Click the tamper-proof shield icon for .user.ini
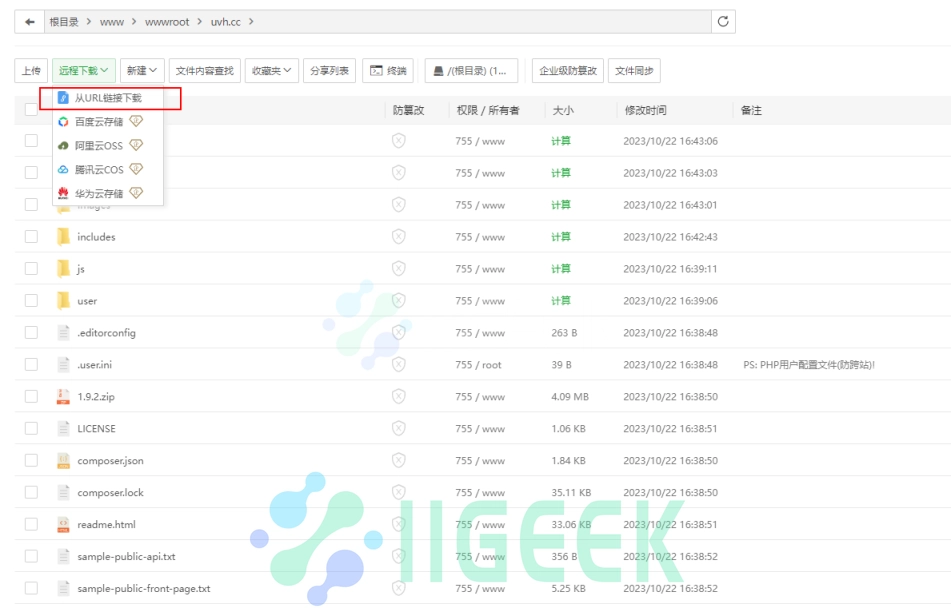This screenshot has width=951, height=612. pyautogui.click(x=399, y=365)
